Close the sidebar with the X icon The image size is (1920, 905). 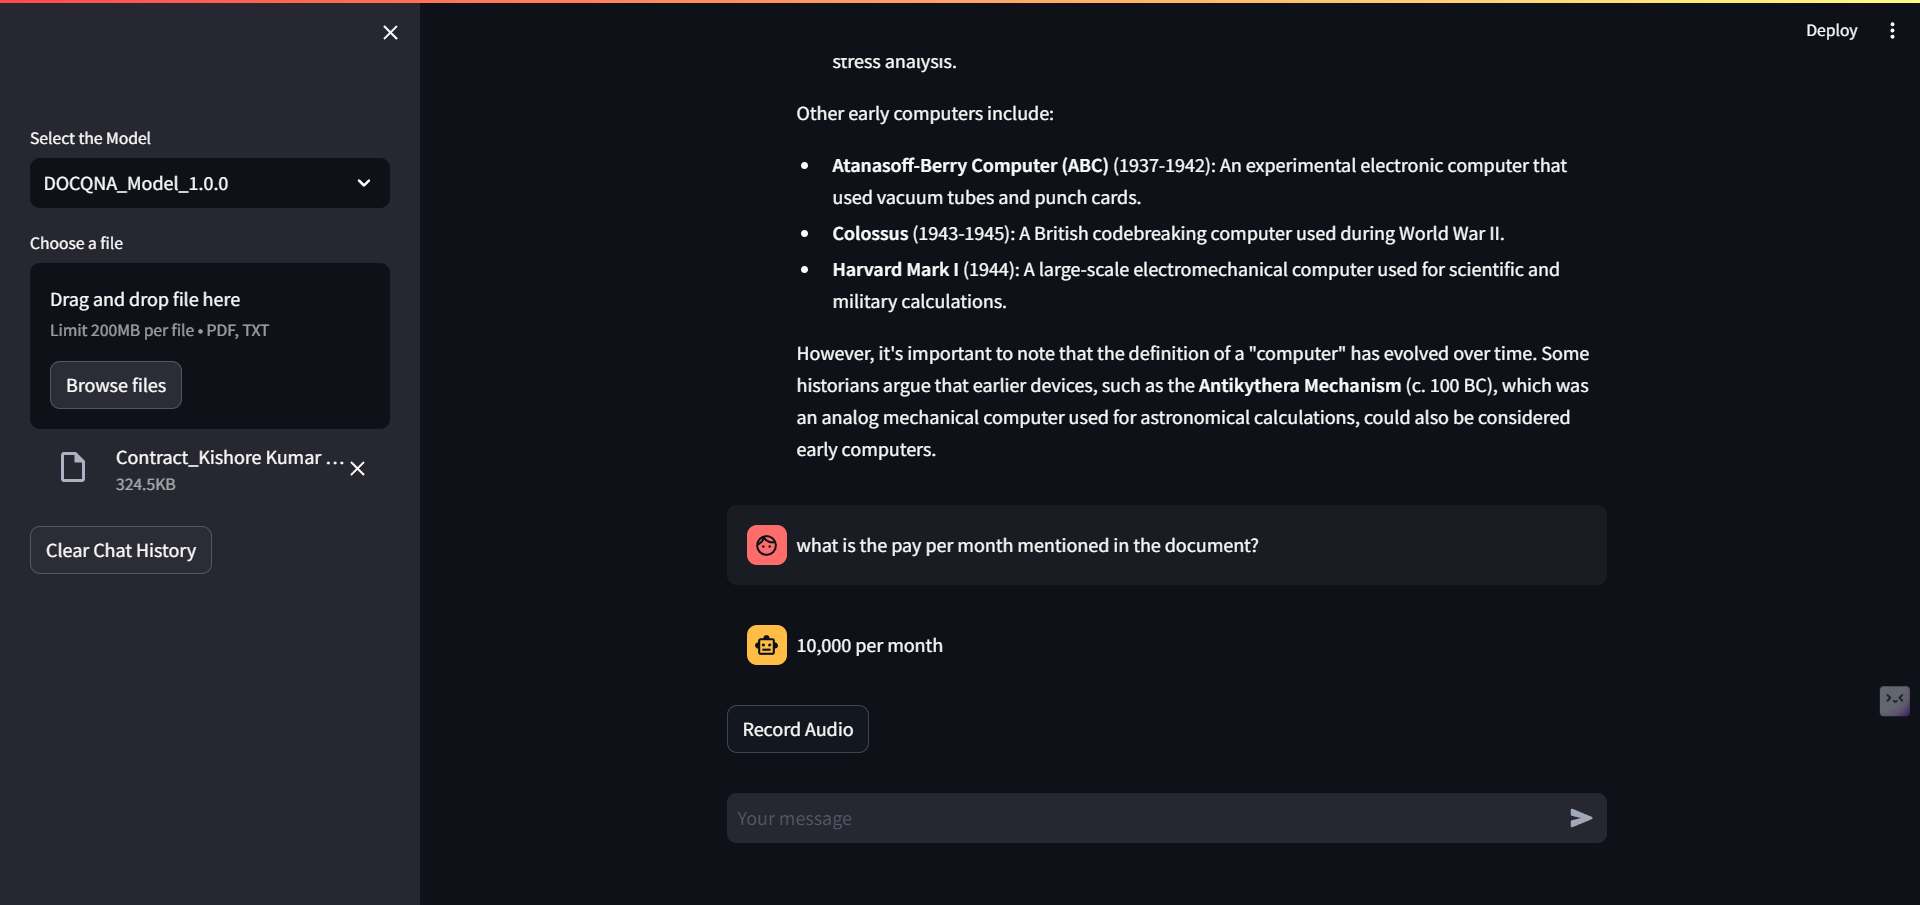[x=390, y=33]
